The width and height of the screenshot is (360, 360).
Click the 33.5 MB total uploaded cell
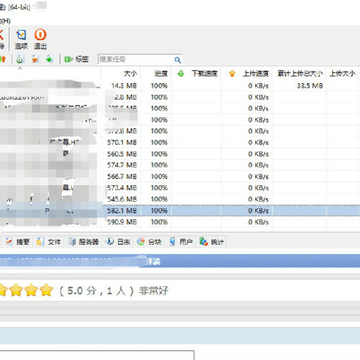click(x=310, y=86)
